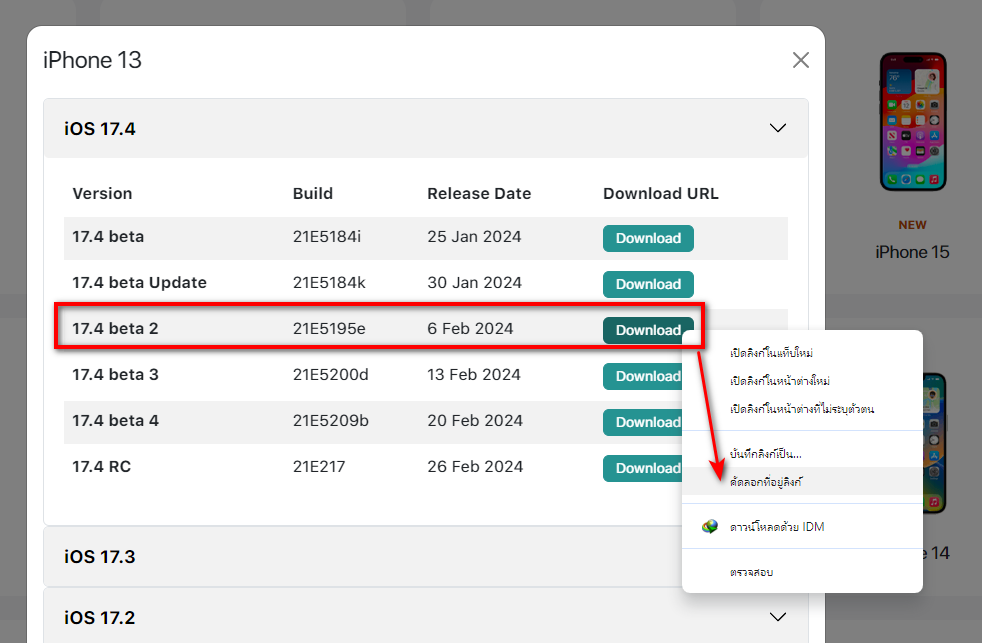Close the iPhone 13 dialog
982x643 pixels.
tap(800, 60)
